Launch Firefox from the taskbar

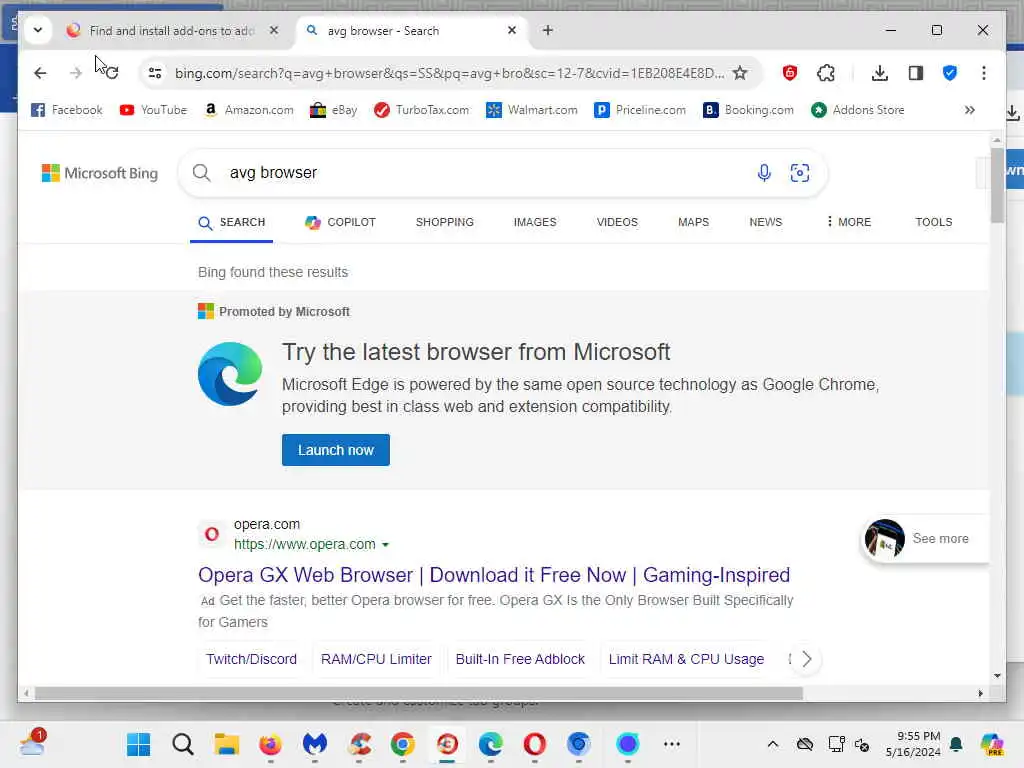click(270, 744)
